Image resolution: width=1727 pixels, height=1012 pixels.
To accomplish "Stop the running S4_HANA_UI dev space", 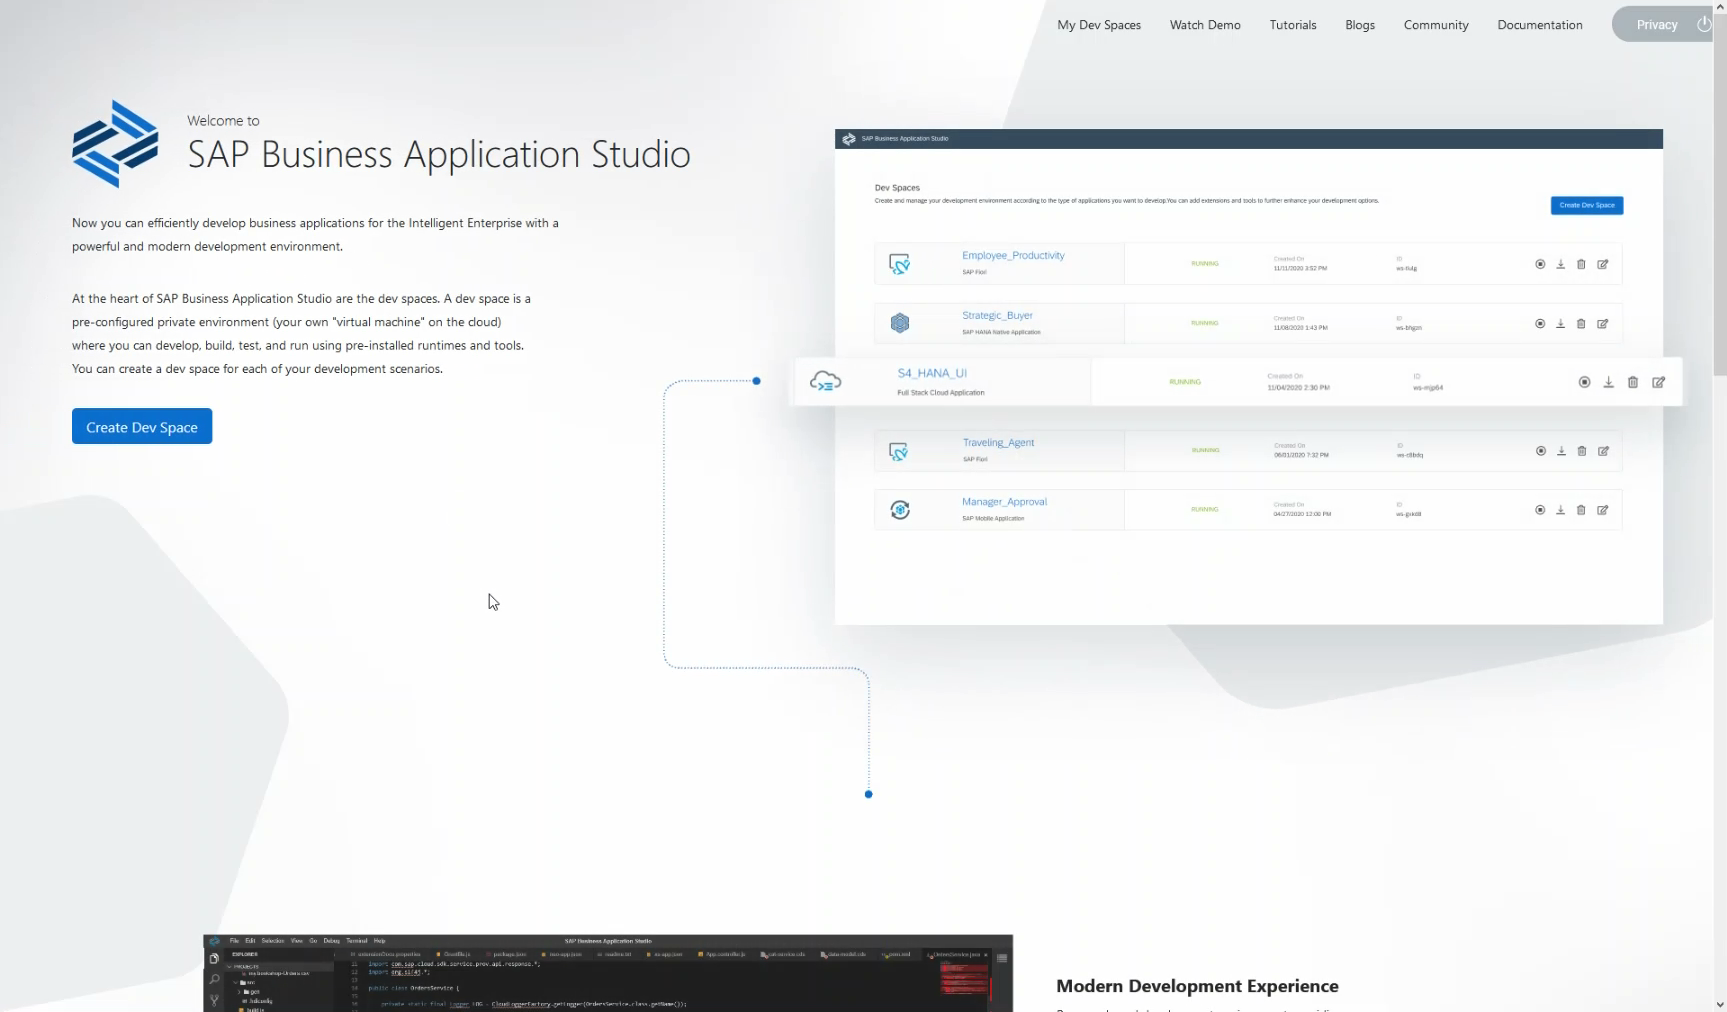I will tap(1584, 381).
